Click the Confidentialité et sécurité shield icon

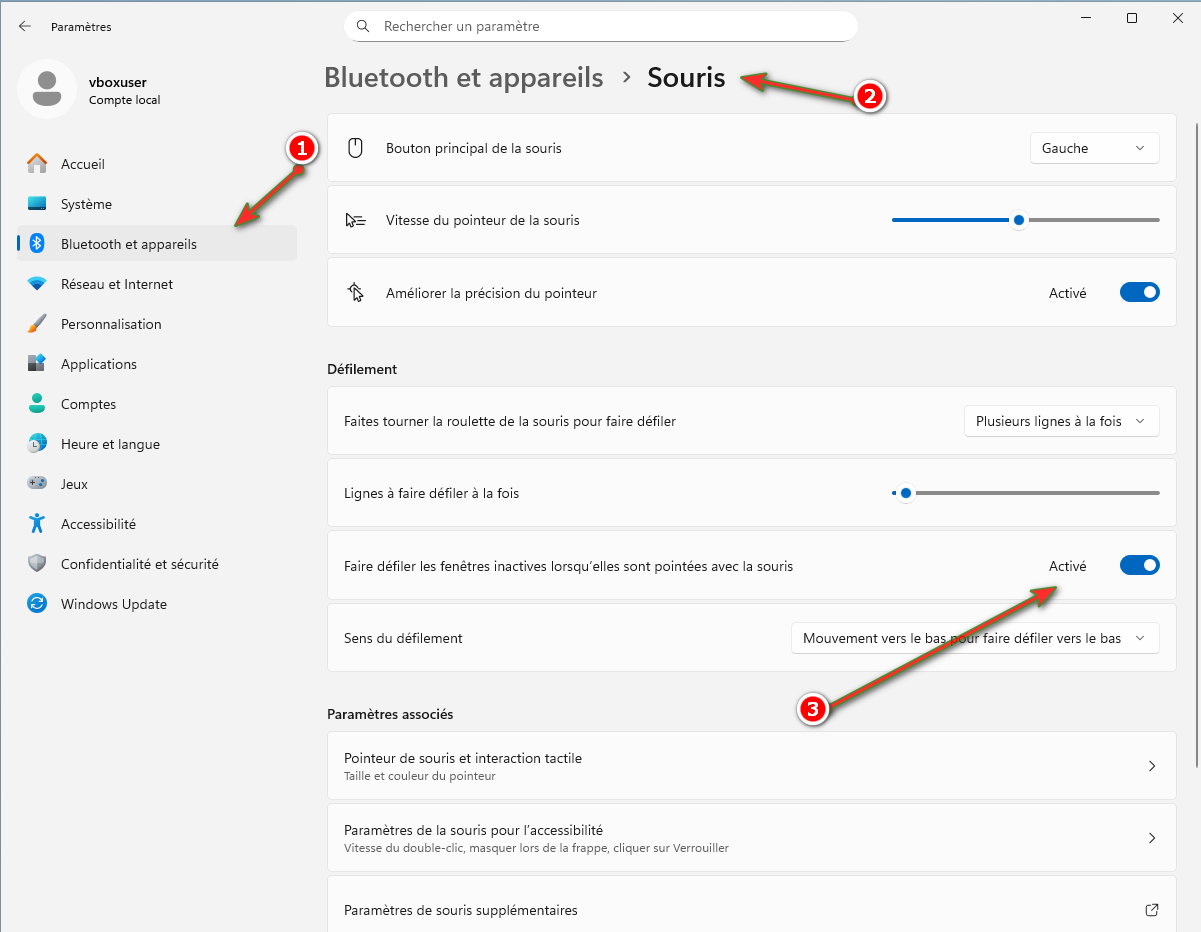click(37, 564)
